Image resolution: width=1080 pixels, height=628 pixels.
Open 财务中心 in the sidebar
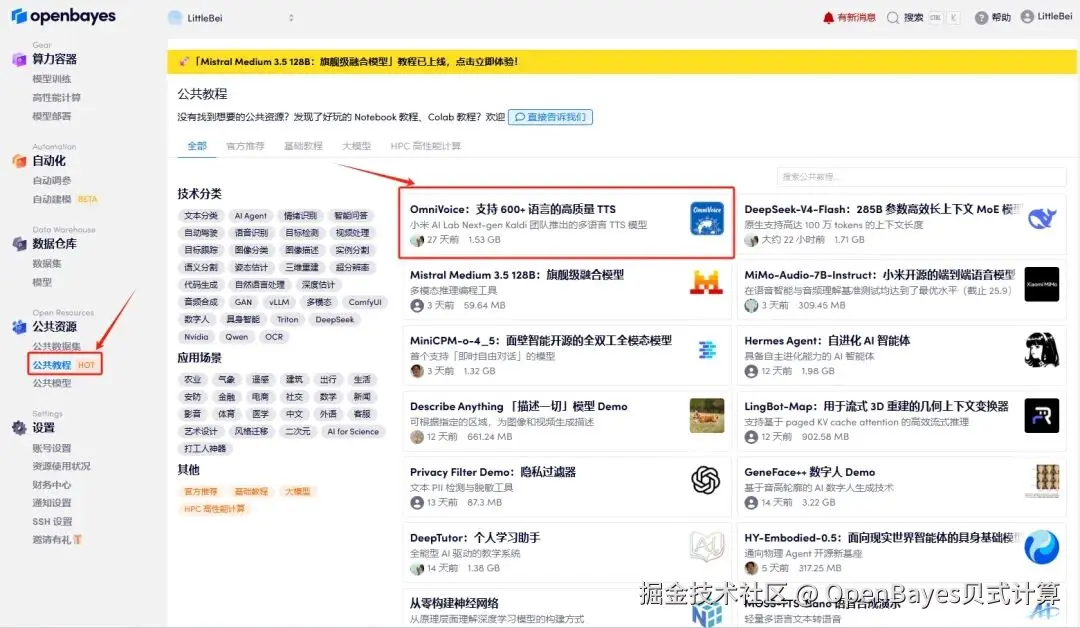[52, 485]
